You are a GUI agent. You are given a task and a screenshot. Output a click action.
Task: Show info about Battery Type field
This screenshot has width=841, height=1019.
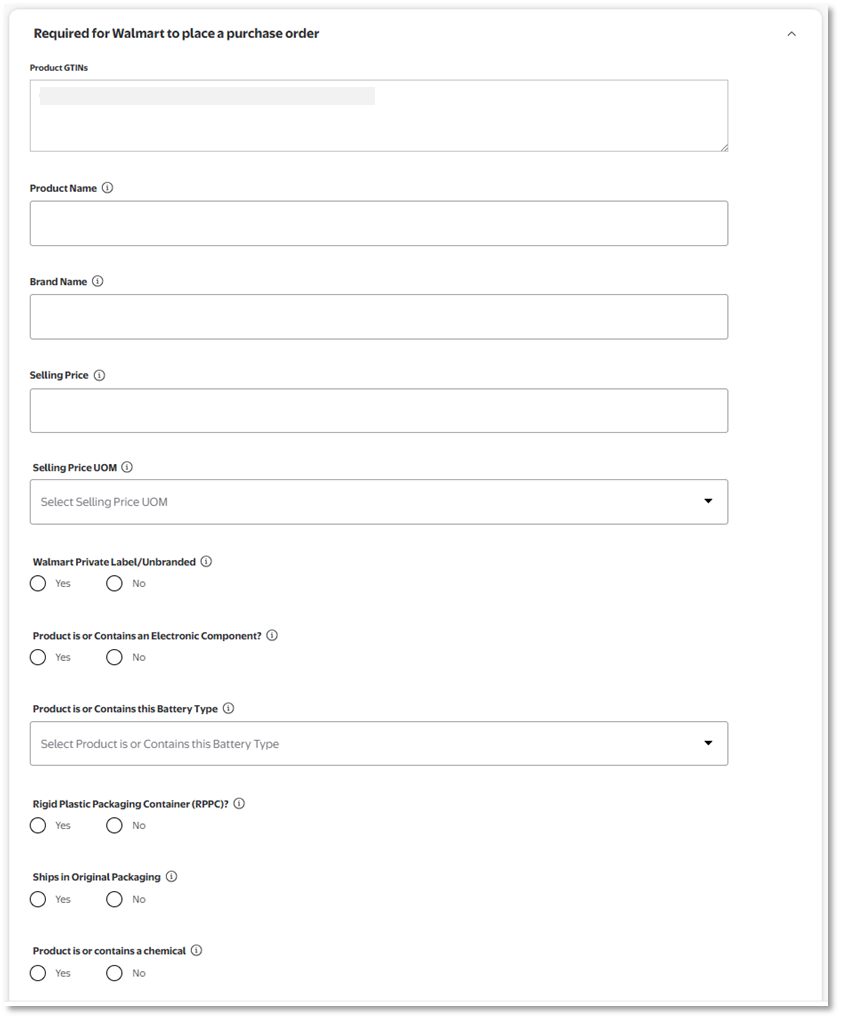click(x=228, y=709)
